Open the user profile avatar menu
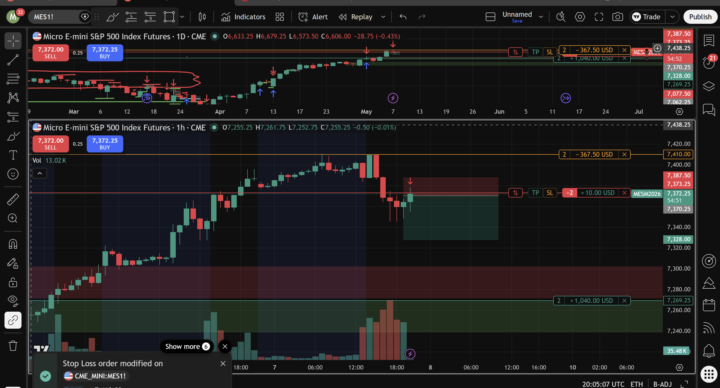 (13, 17)
